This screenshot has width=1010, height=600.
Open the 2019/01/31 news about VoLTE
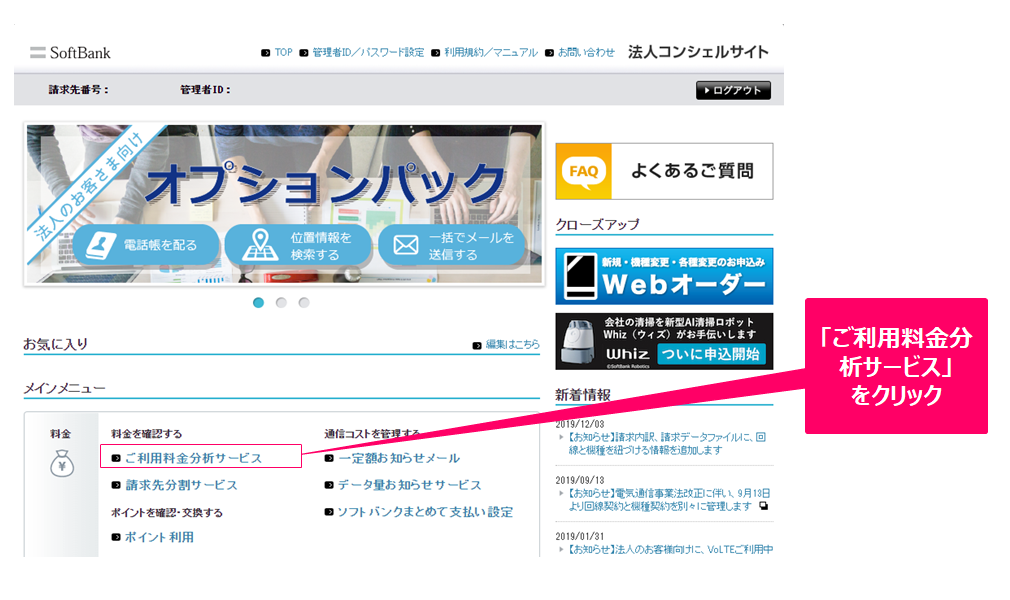point(670,549)
